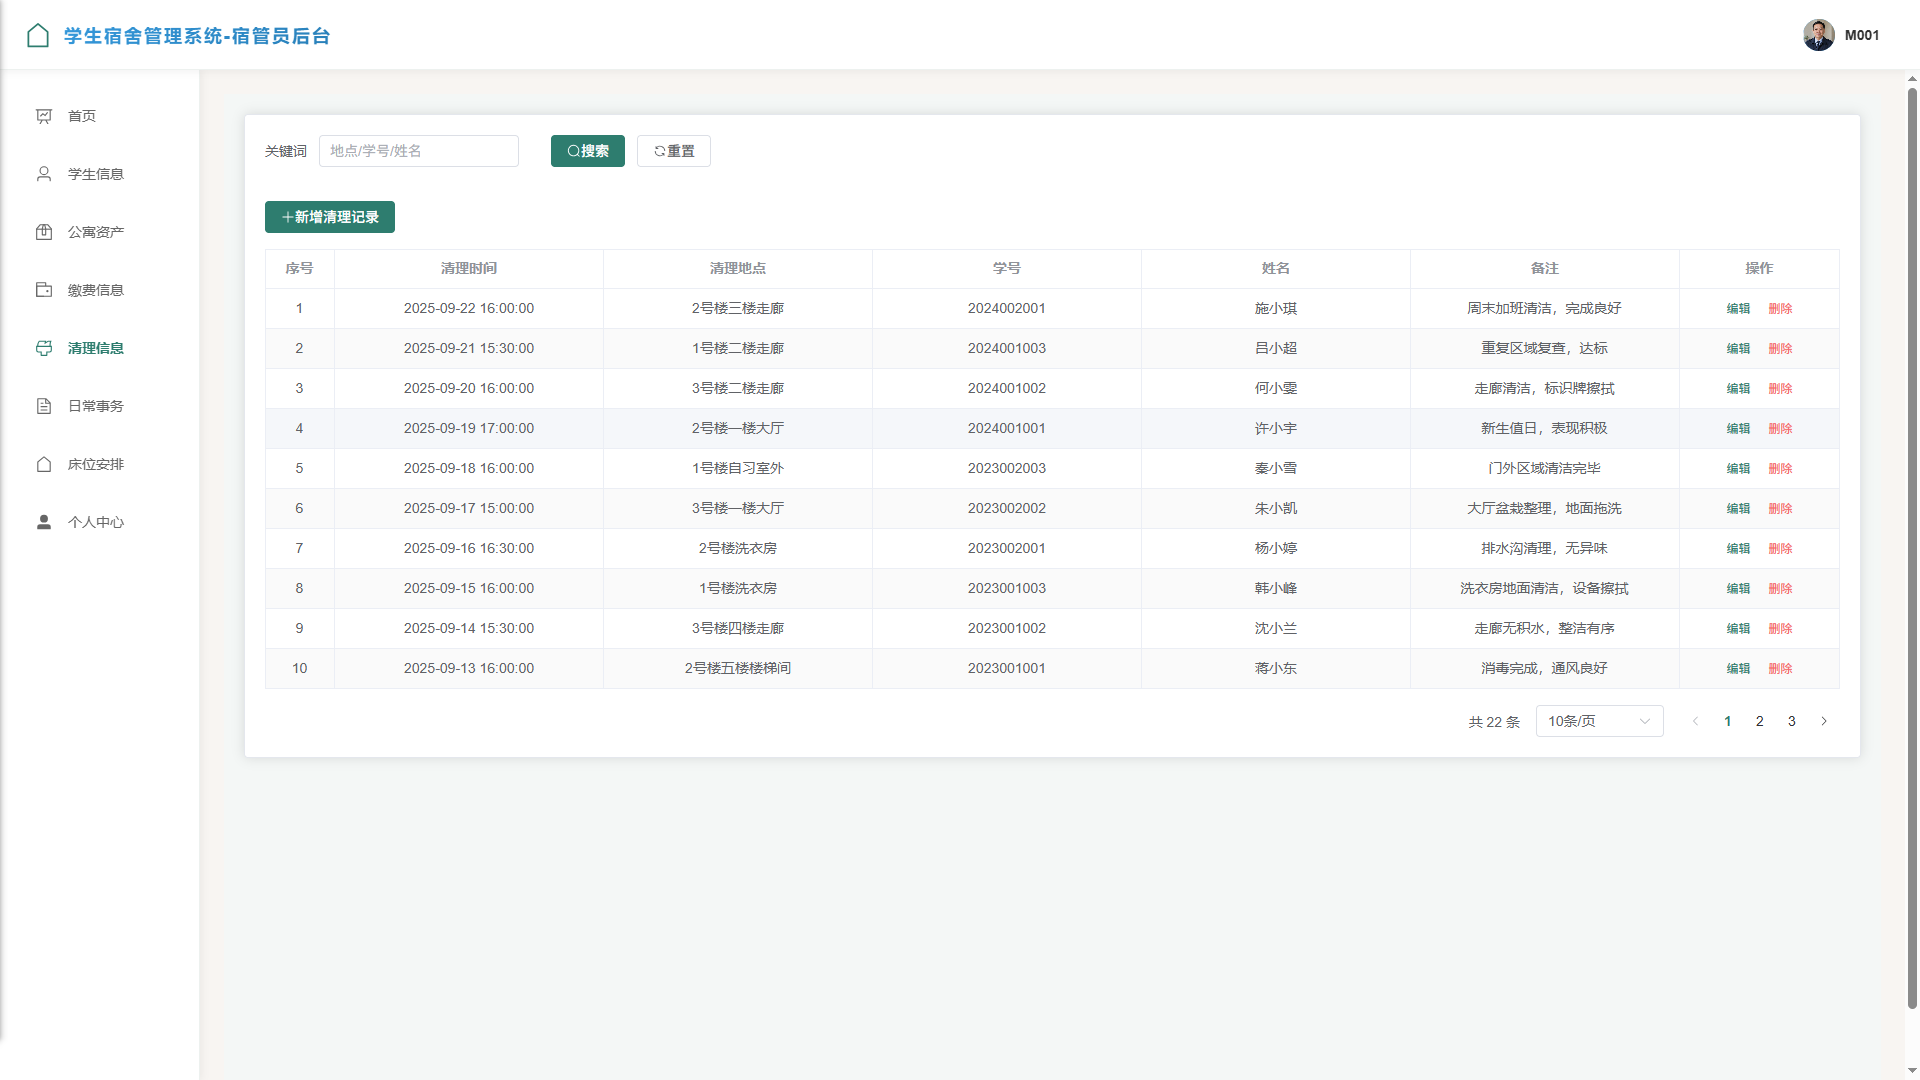Open the 学生信息 menu item

point(100,174)
